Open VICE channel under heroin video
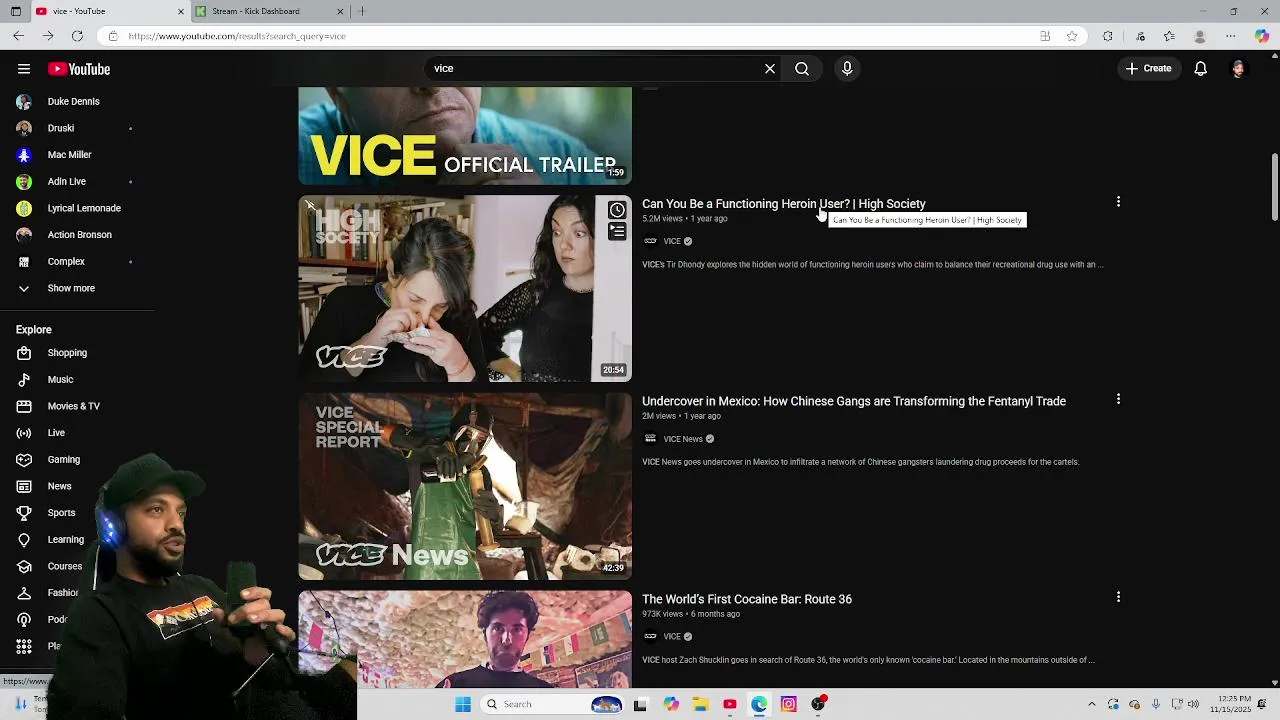The height and width of the screenshot is (720, 1280). (x=672, y=241)
